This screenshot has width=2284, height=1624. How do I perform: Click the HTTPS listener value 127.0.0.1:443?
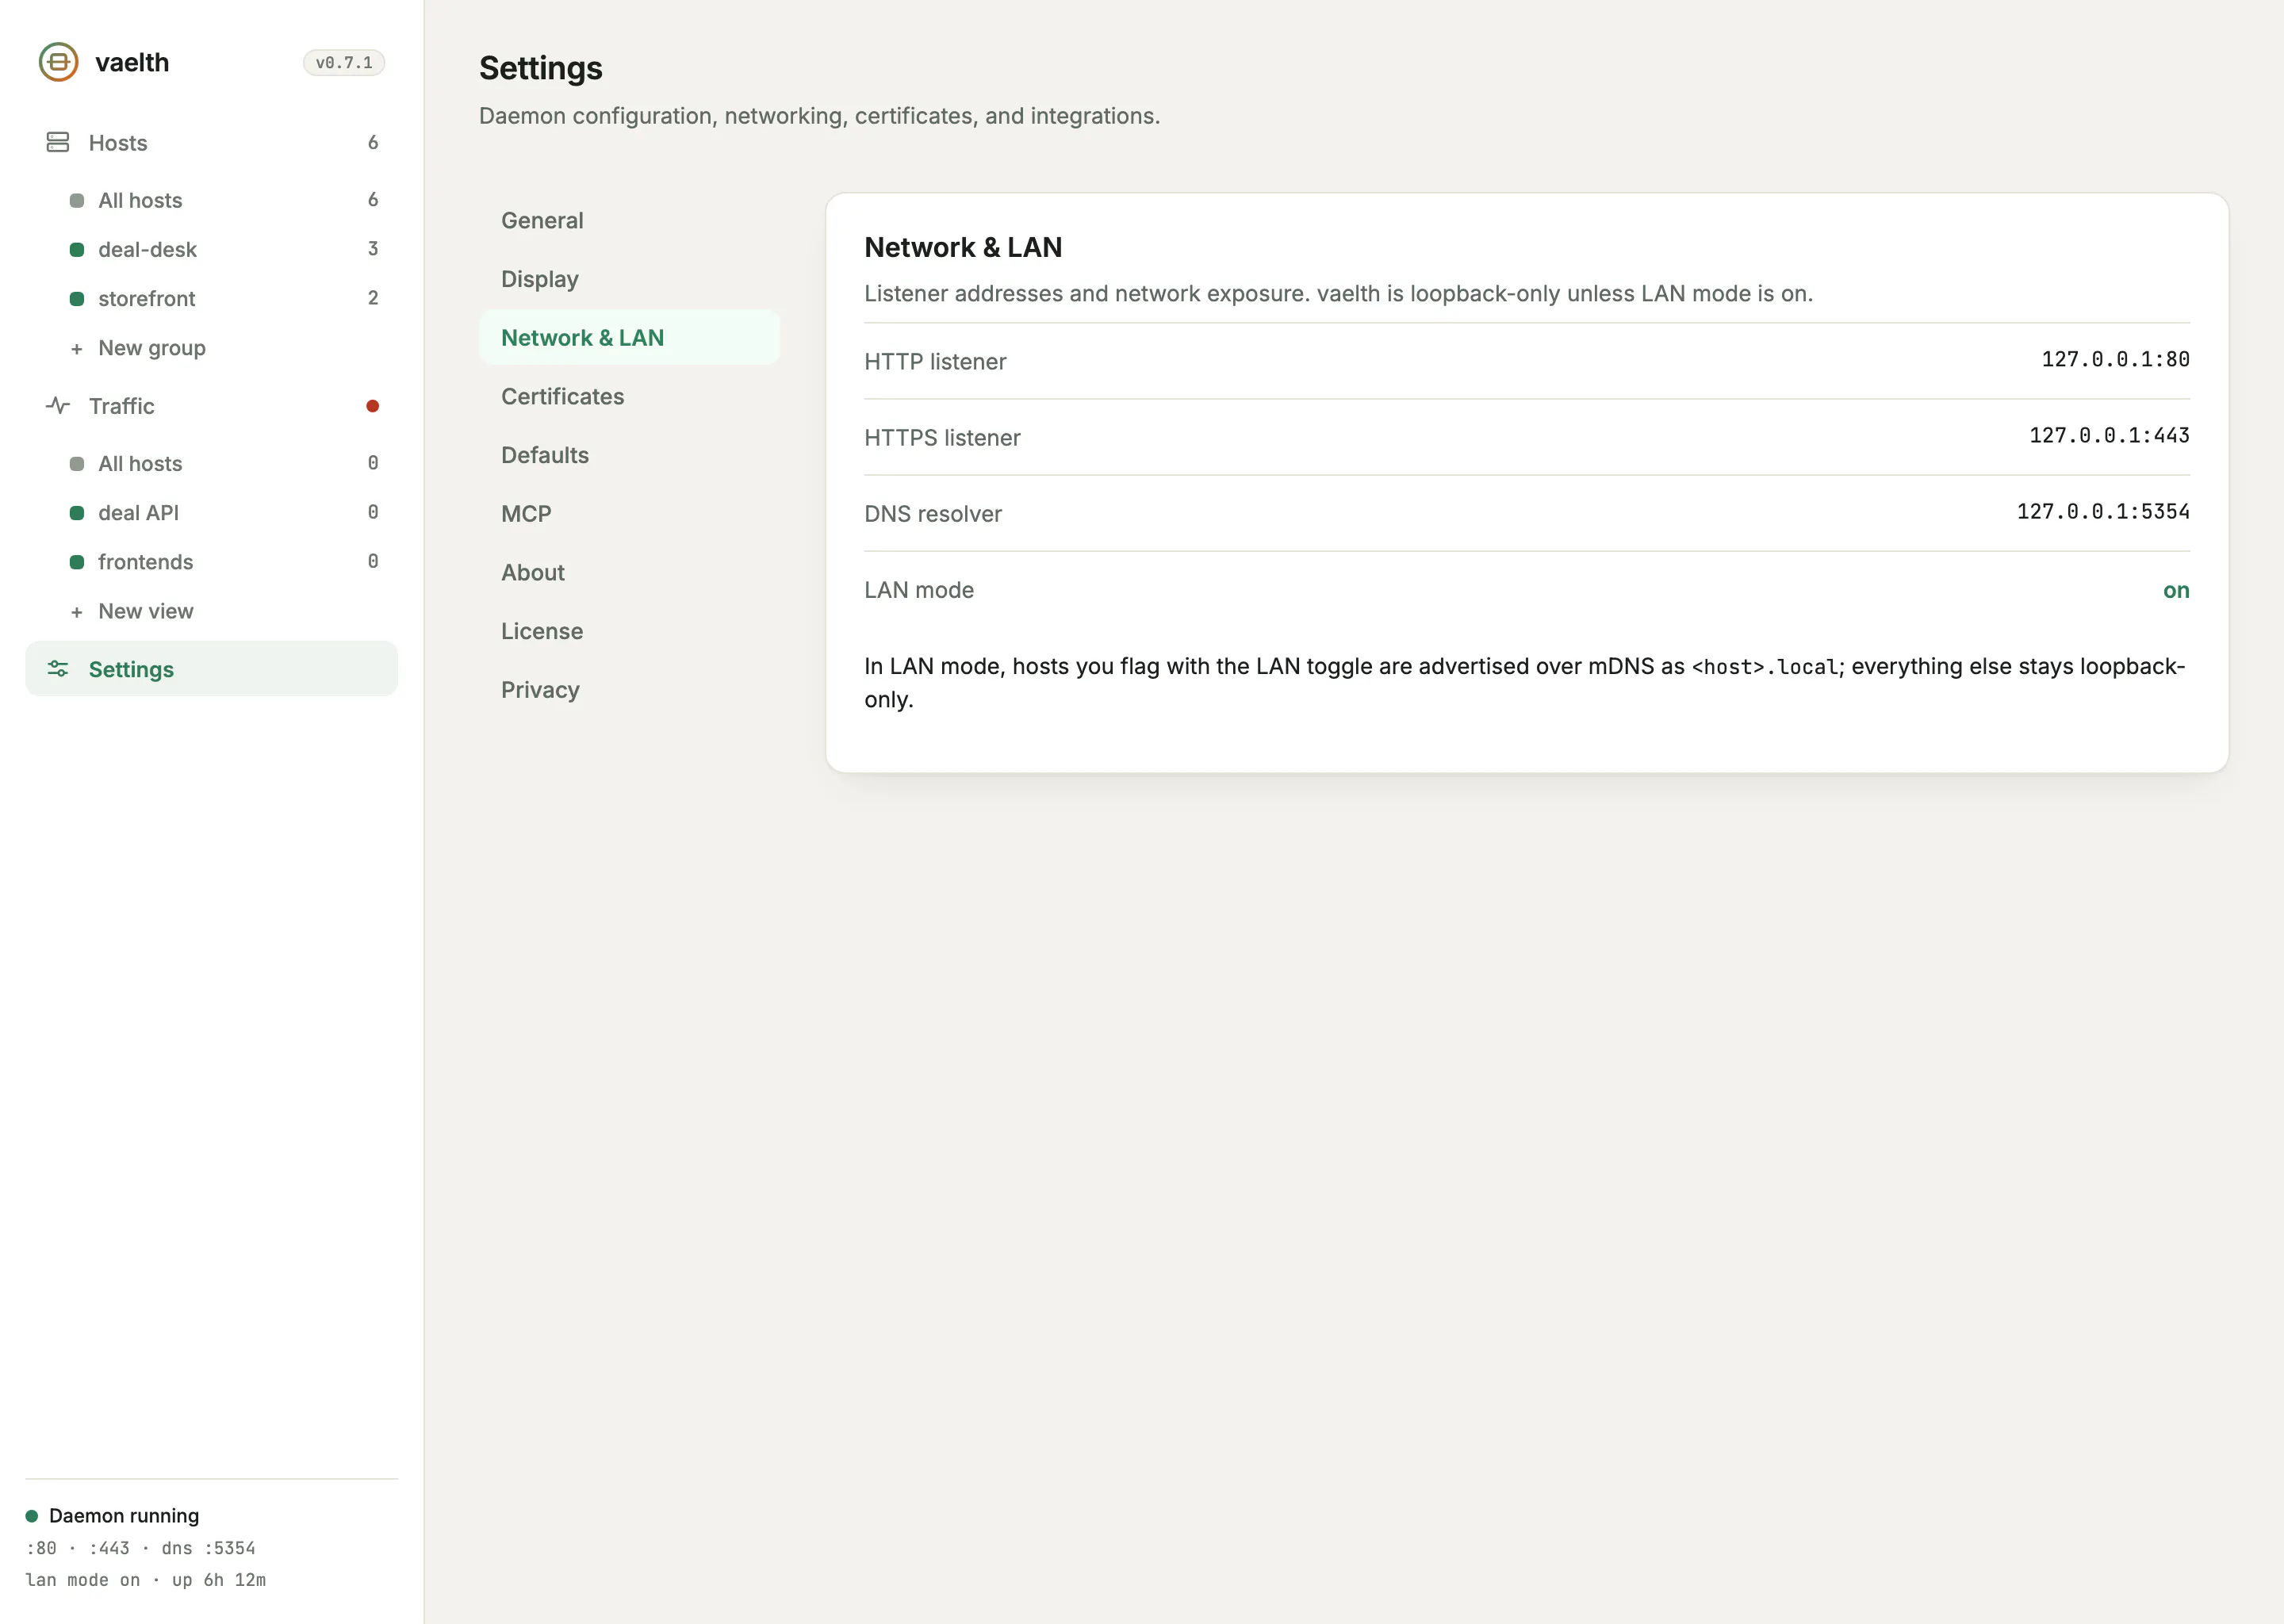[x=2109, y=435]
